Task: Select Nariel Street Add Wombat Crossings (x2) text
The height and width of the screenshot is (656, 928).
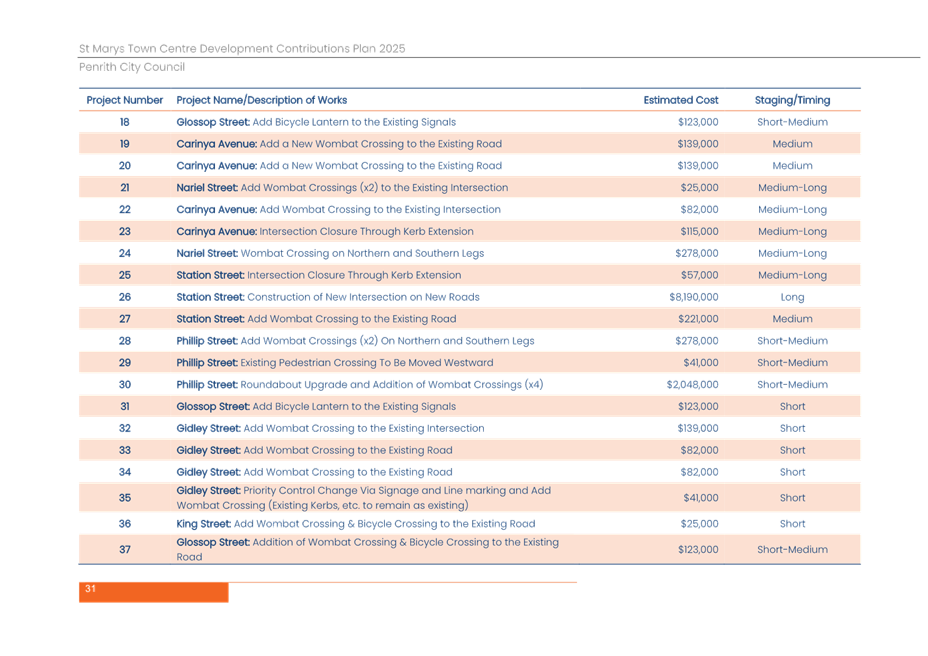Action: [342, 188]
